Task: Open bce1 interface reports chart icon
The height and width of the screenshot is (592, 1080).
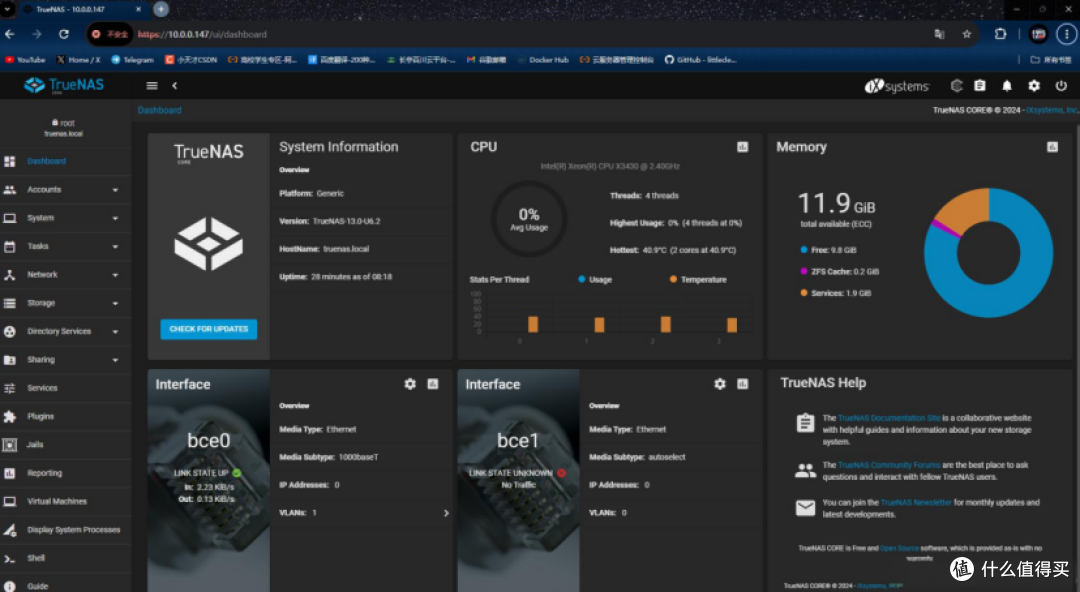Action: click(742, 384)
